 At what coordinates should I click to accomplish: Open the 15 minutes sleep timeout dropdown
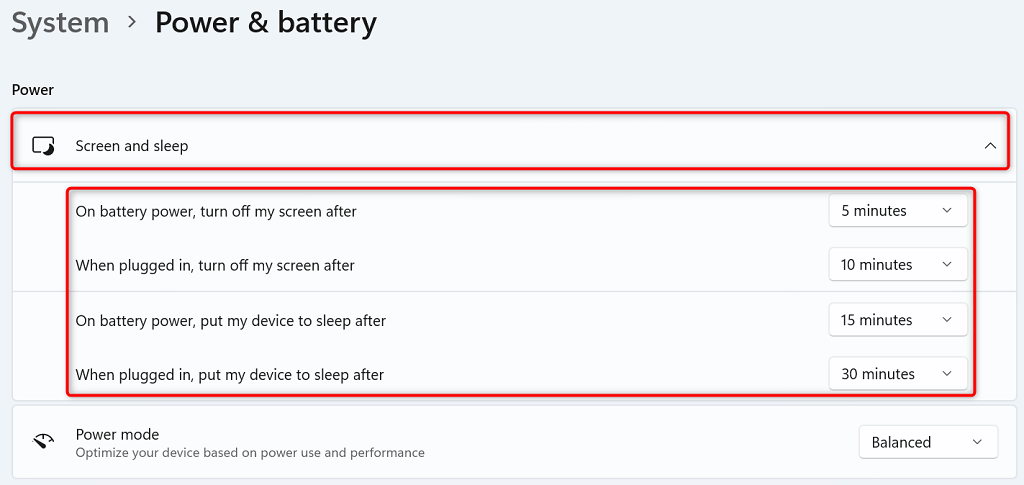click(x=897, y=320)
